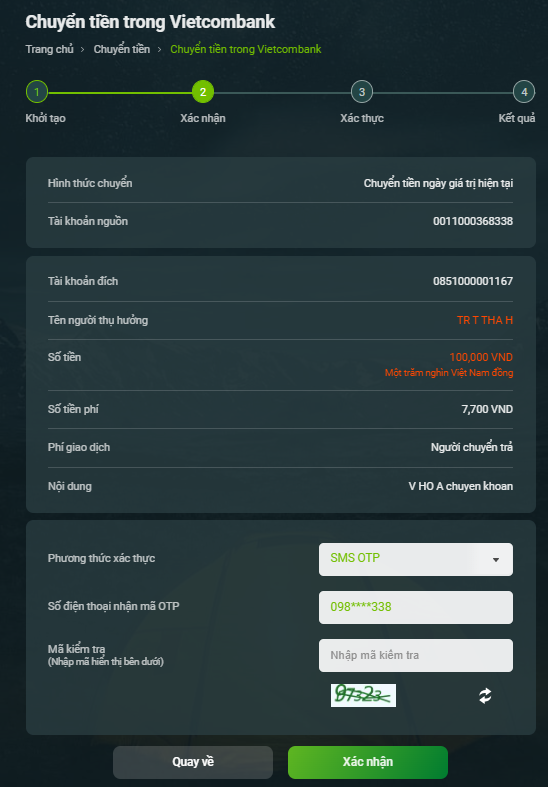Click the Quay về button
Viewport: 548px width, 787px height.
(x=193, y=762)
